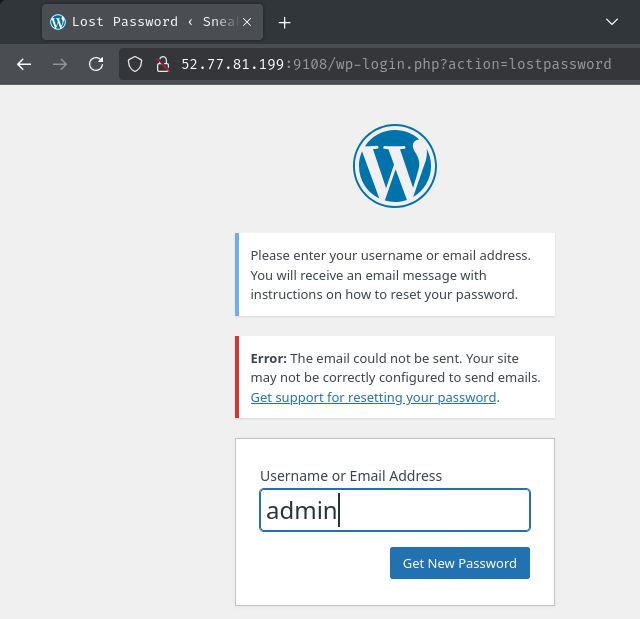Open a new tab with the plus icon

(284, 22)
